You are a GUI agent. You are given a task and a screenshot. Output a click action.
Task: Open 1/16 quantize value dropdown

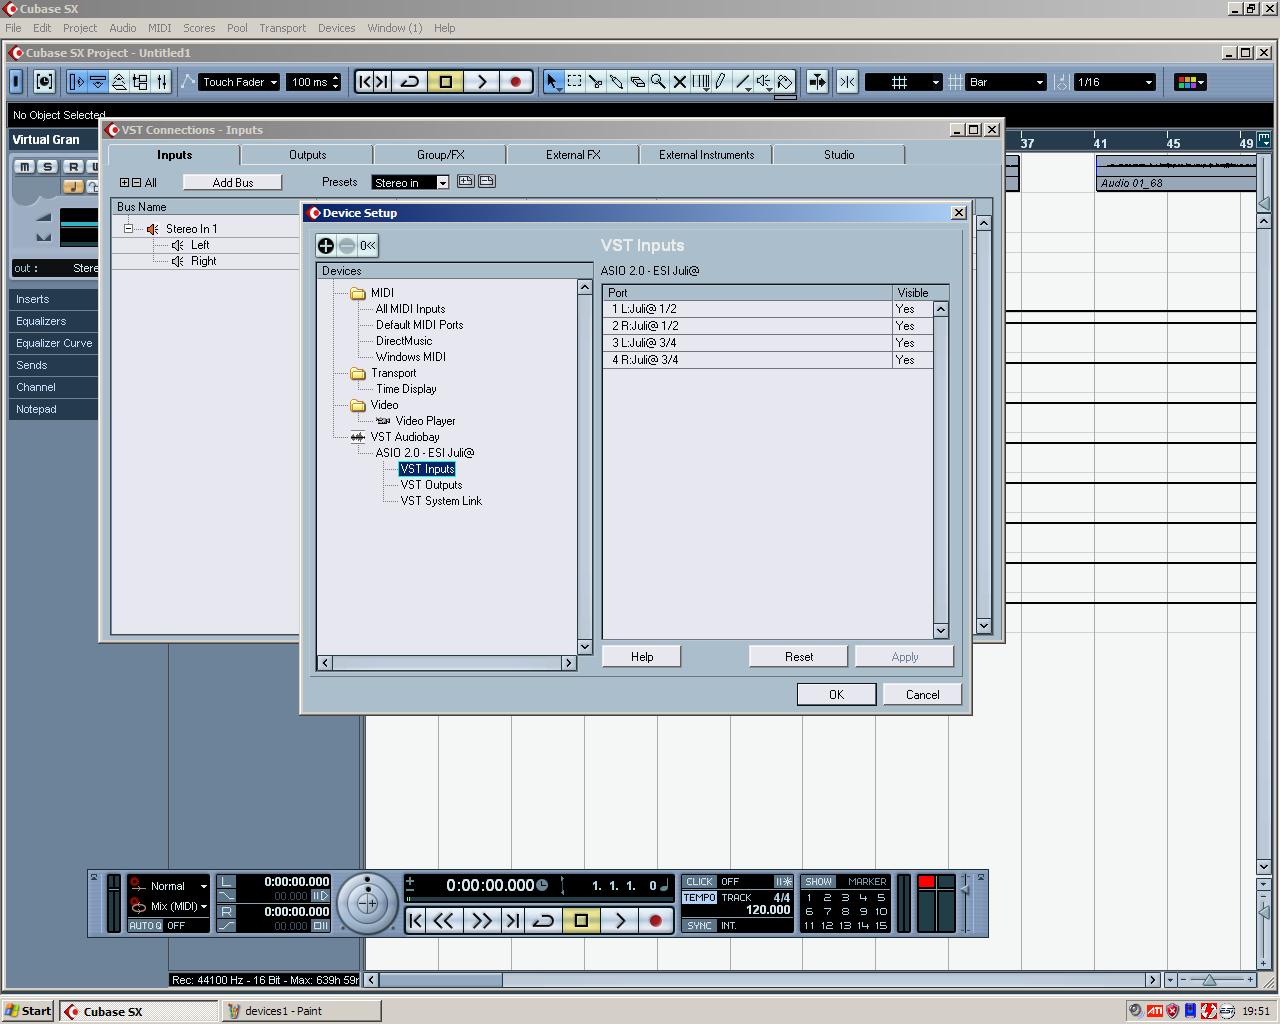[x=1114, y=82]
